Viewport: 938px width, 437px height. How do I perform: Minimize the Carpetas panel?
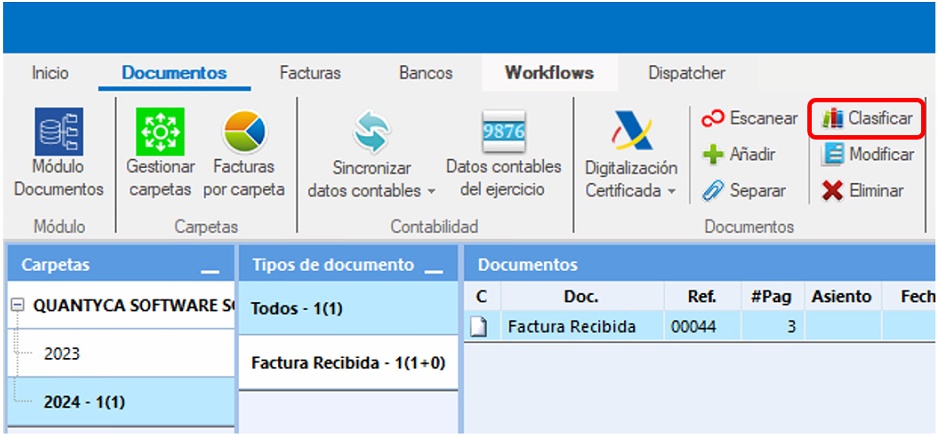[x=211, y=271]
